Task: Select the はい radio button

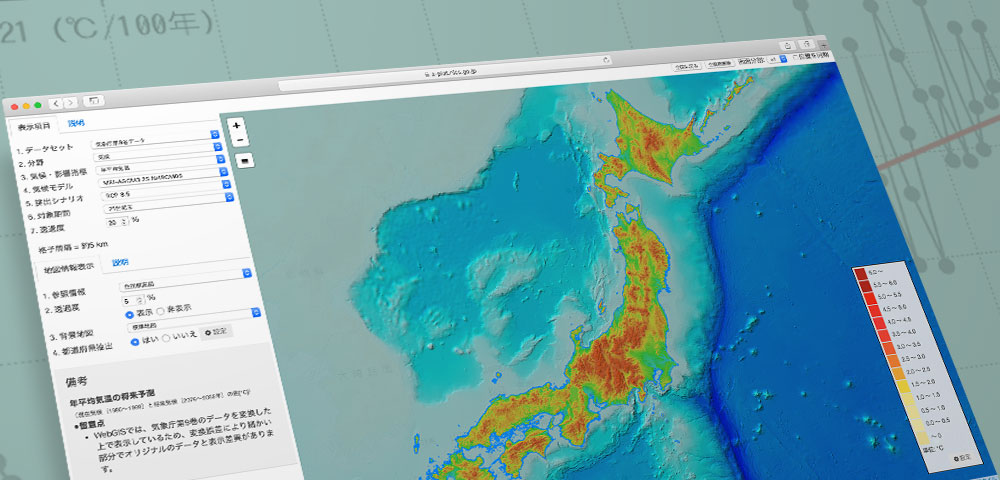Action: (x=135, y=342)
